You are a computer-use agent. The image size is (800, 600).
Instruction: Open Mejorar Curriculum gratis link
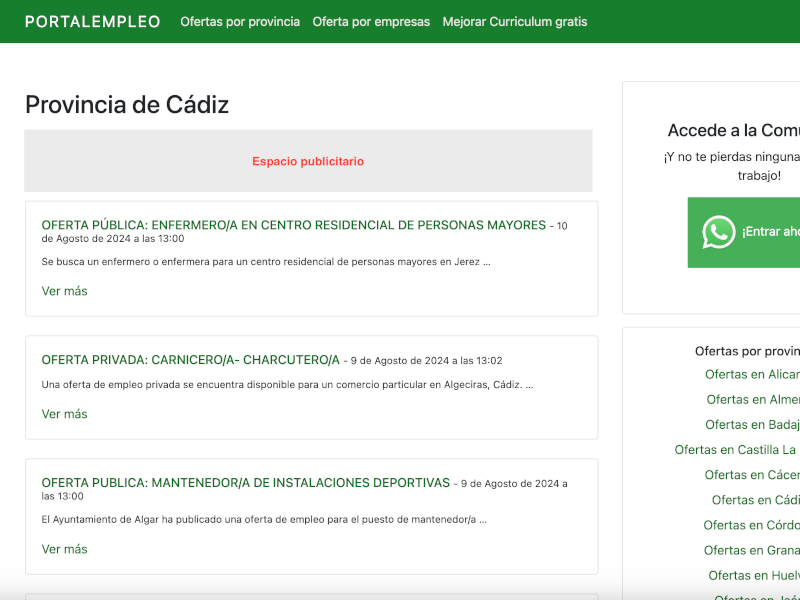coord(515,22)
